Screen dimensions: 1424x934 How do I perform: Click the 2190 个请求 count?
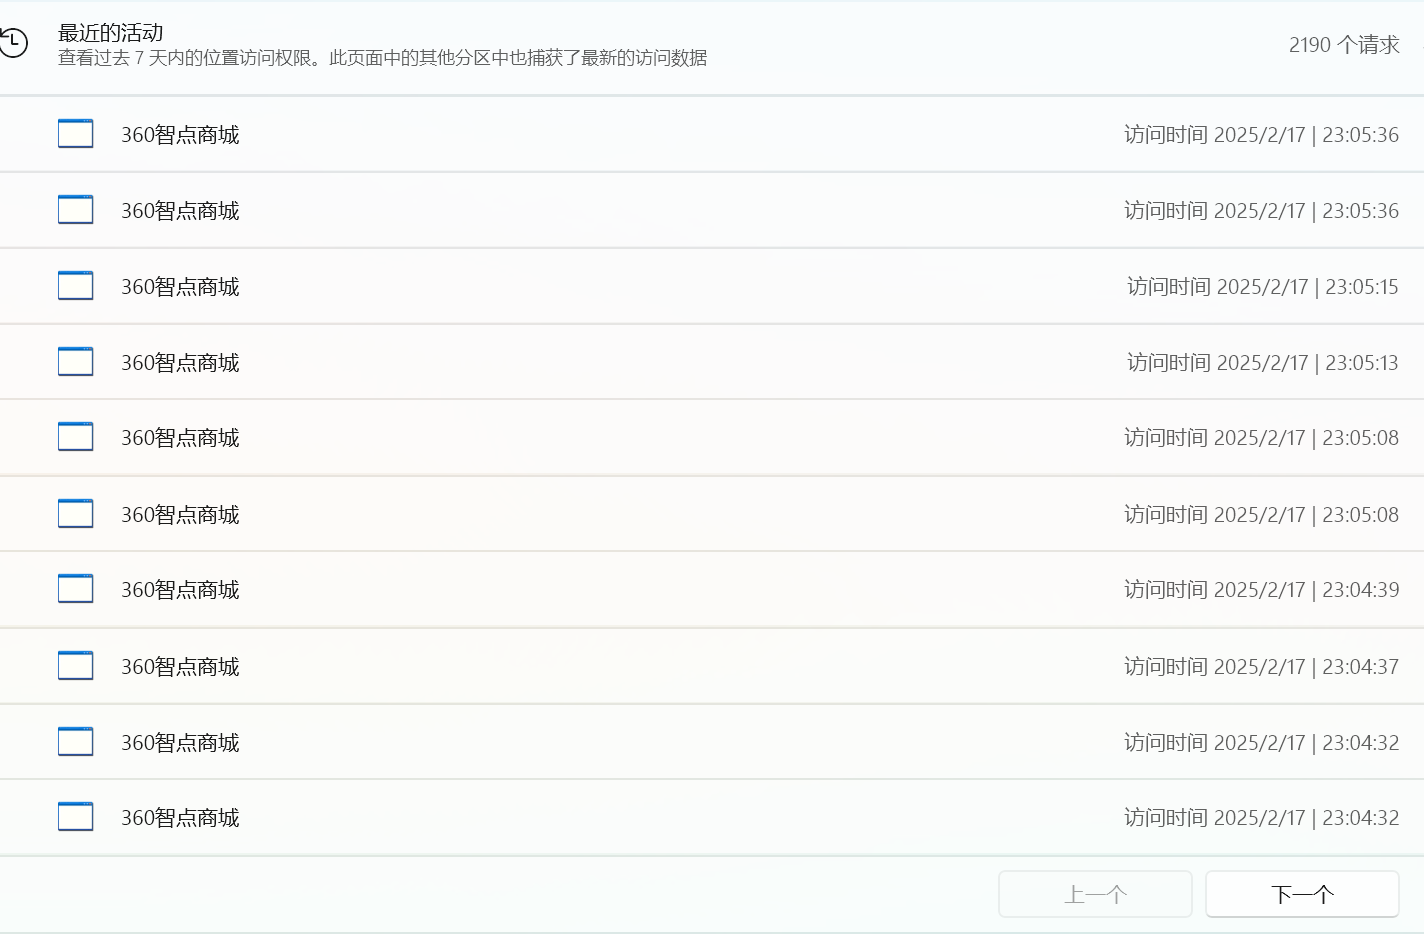tap(1344, 45)
